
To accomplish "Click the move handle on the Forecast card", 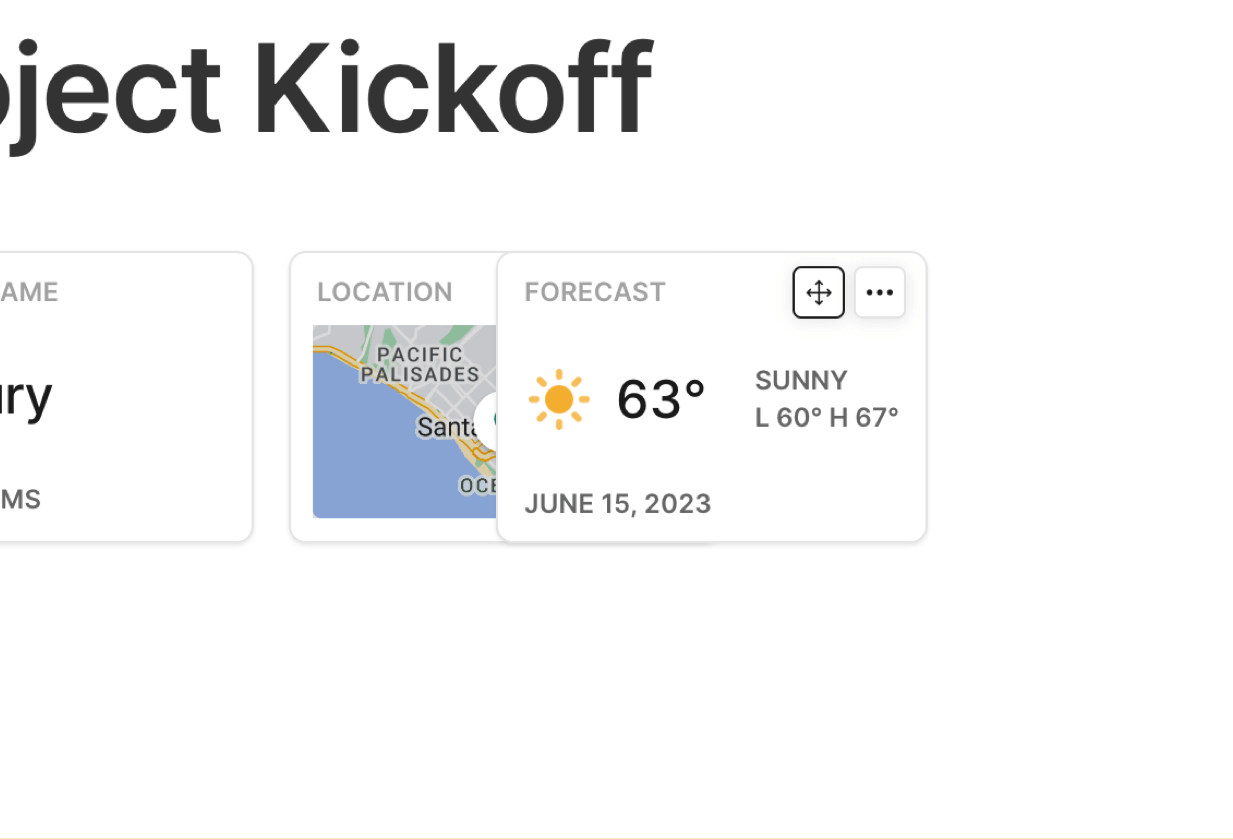I will click(818, 293).
